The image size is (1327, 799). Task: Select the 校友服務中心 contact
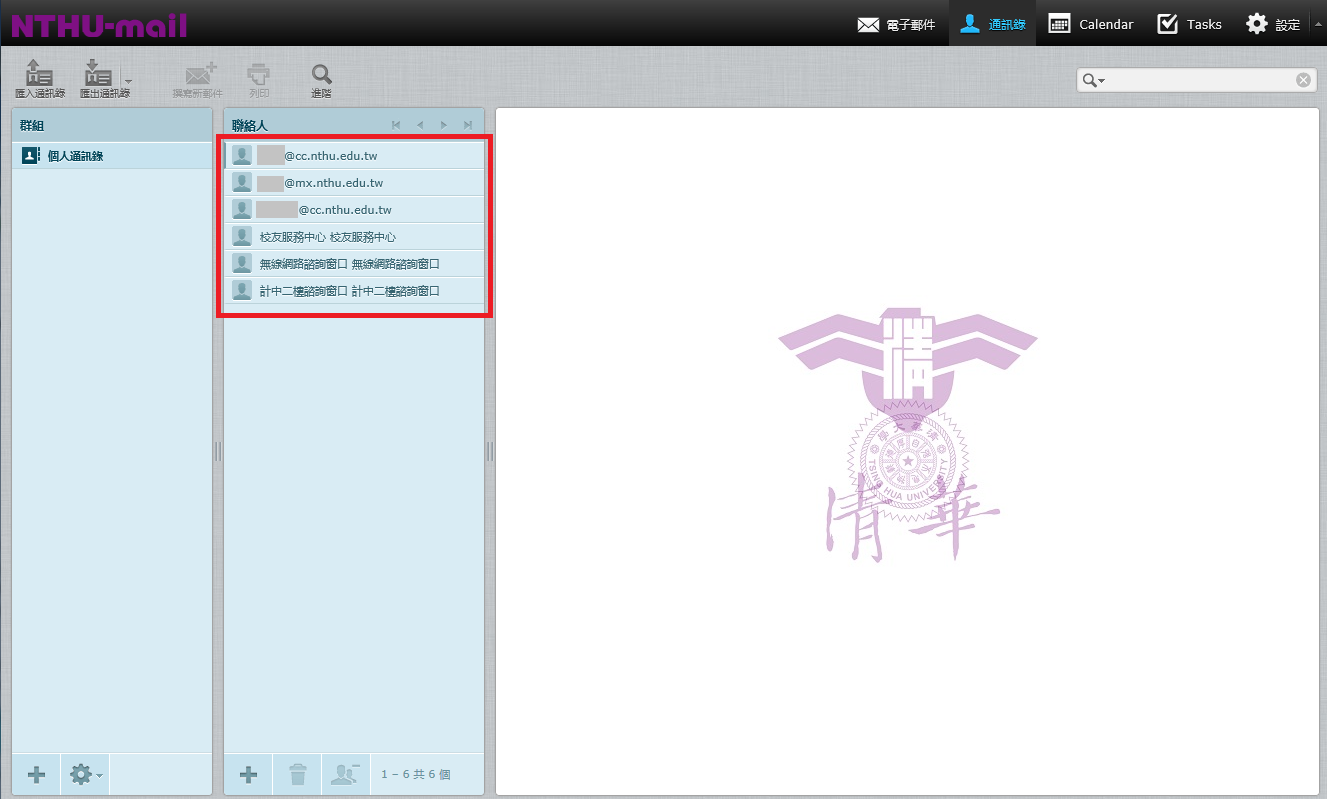[x=327, y=237]
